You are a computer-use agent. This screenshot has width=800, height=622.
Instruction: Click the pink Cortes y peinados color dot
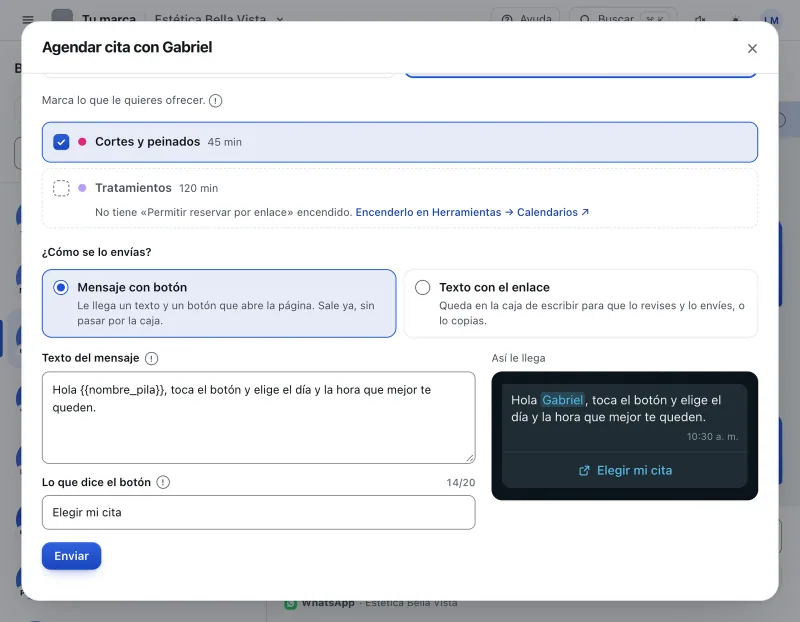[x=82, y=142]
